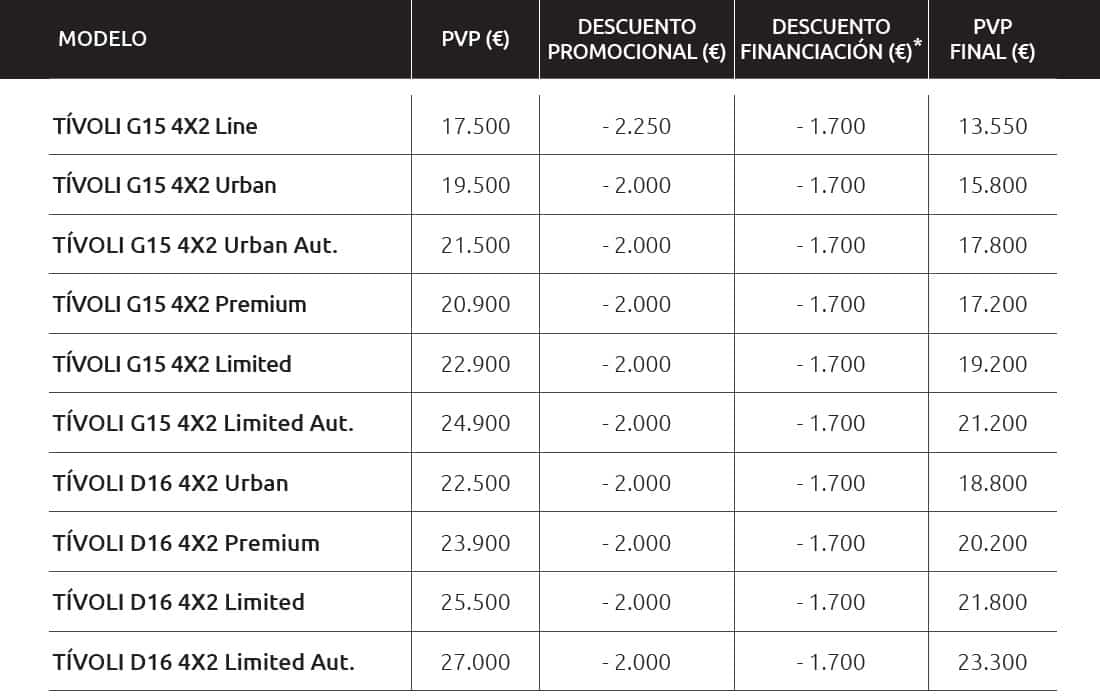Viewport: 1100px width, 696px height.
Task: Select the 23.300 final price
Action: [x=992, y=662]
